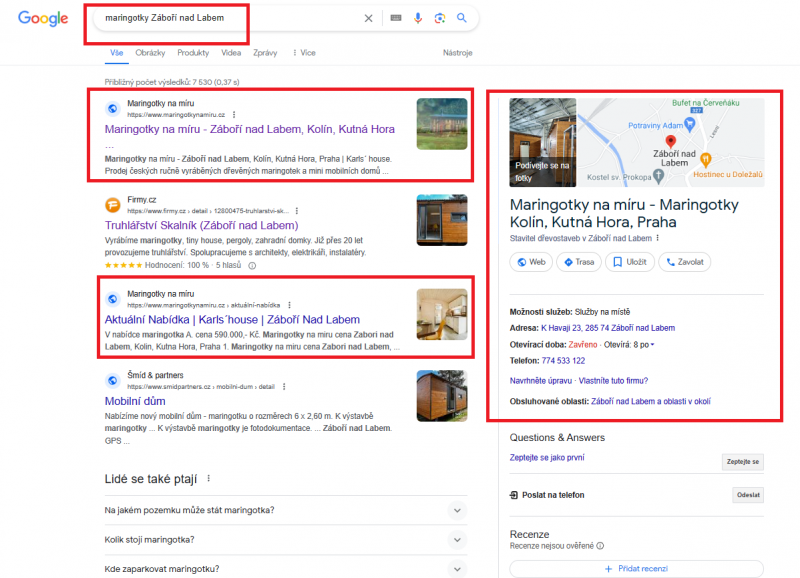Open options menu for Firmy.cz result
The width and height of the screenshot is (800, 578).
point(296,211)
